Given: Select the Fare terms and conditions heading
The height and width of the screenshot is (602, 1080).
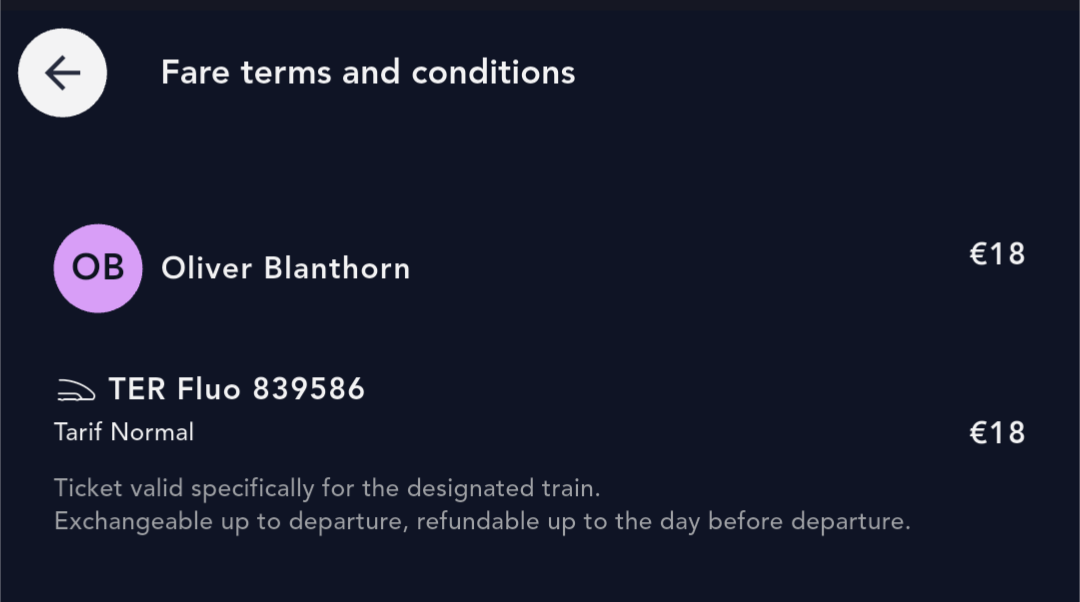Looking at the screenshot, I should pos(367,72).
